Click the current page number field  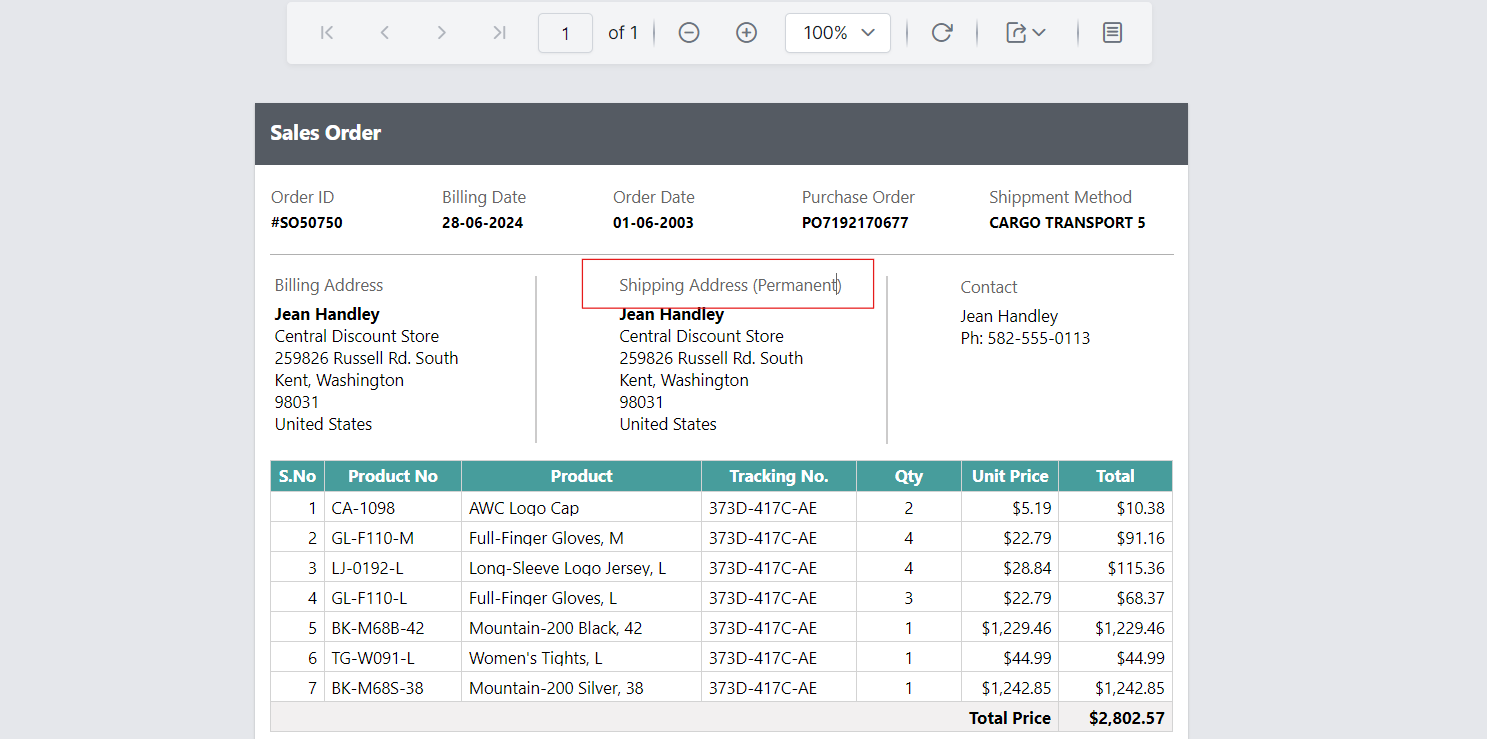tap(565, 33)
